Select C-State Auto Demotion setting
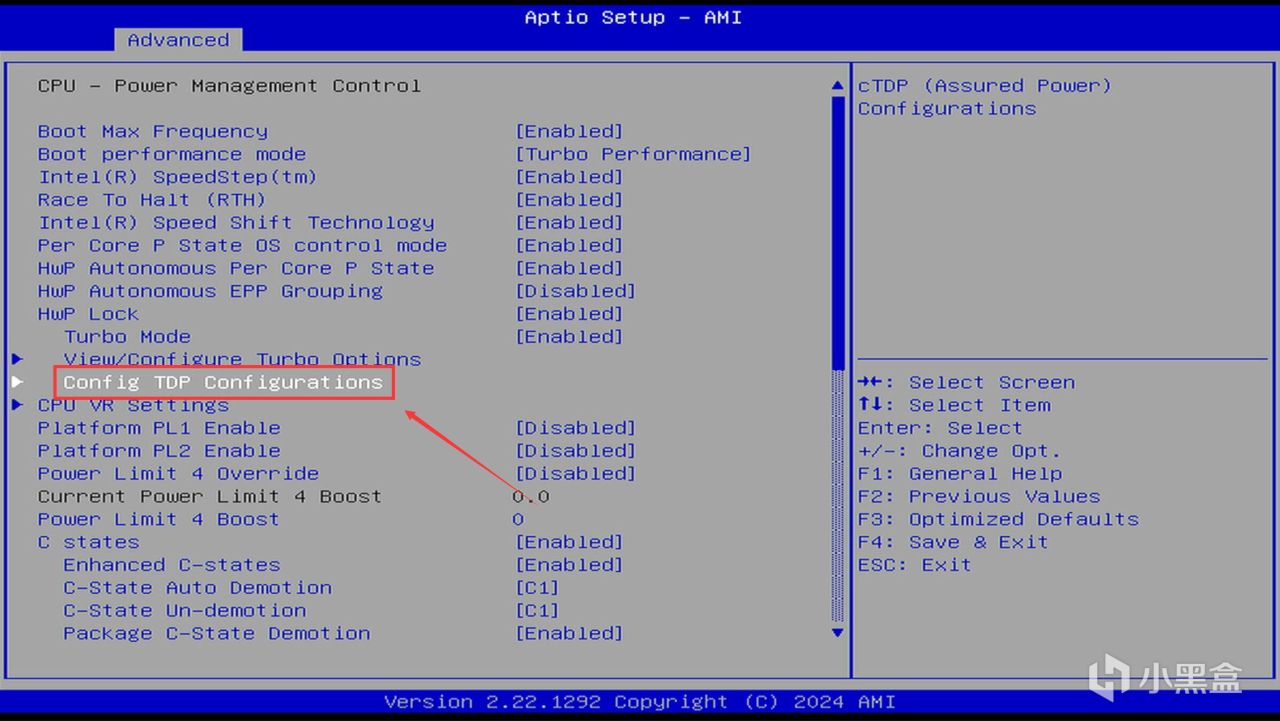 tap(198, 588)
